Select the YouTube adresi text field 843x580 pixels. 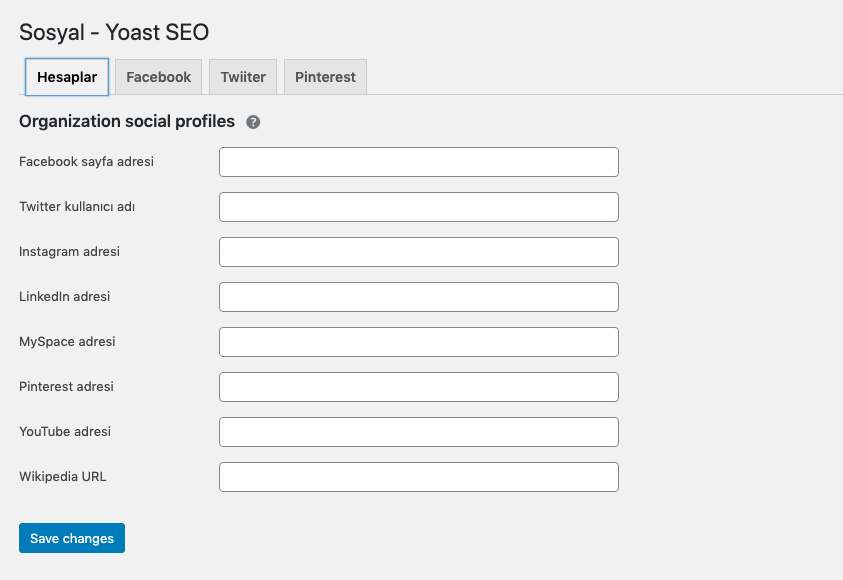pos(418,432)
